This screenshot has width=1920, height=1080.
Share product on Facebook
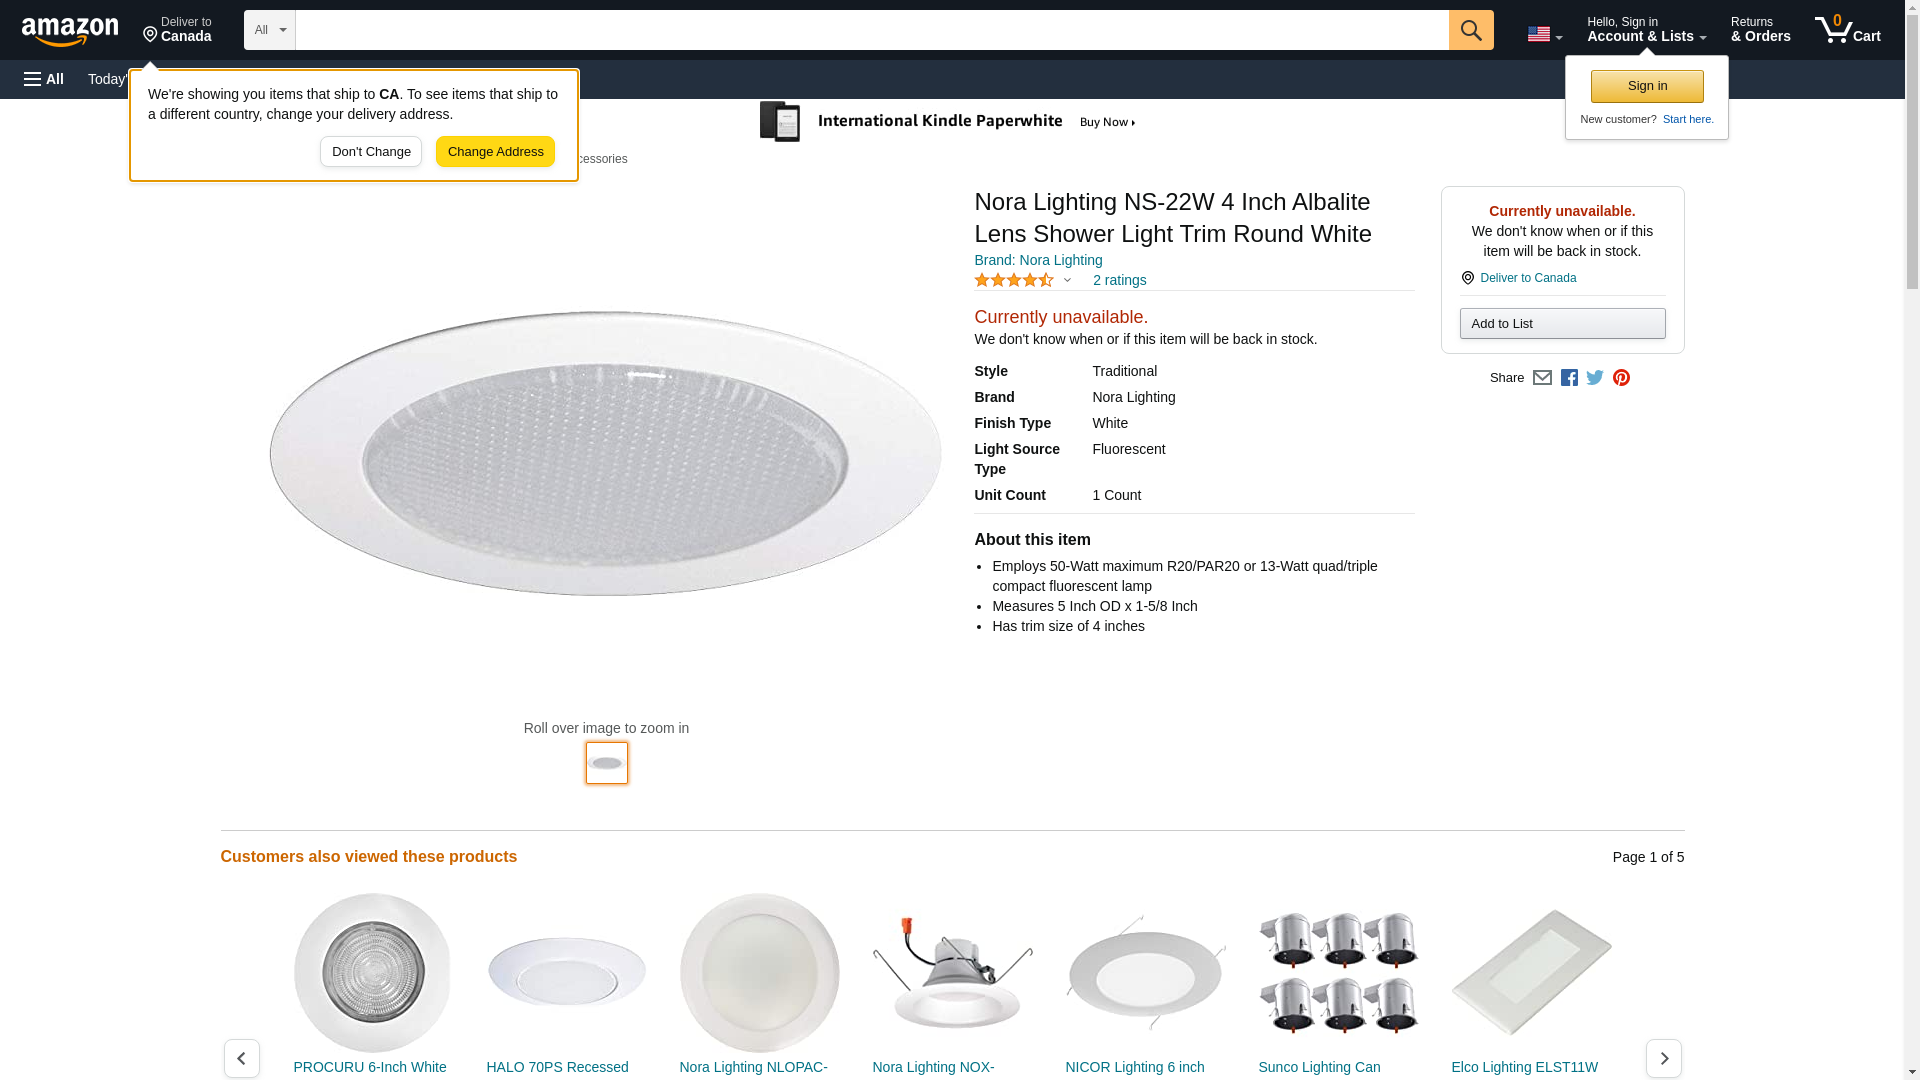(1569, 378)
